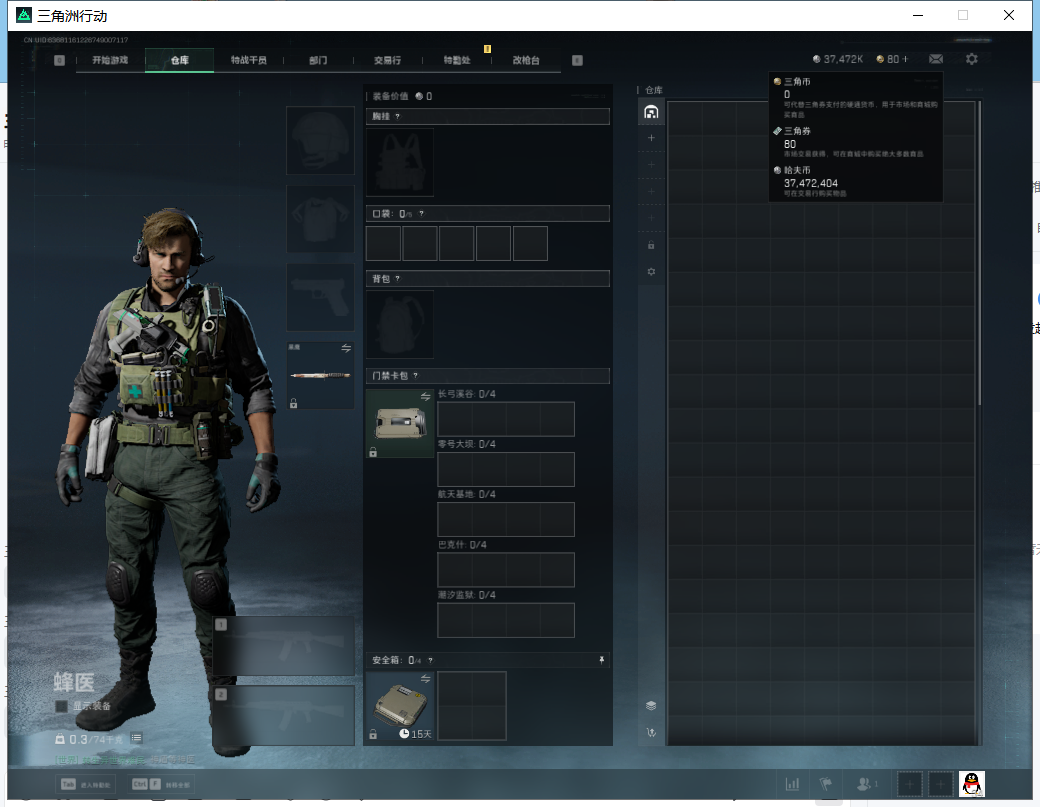The width and height of the screenshot is (1040, 807).
Task: Click lock icon on key card case
Action: pos(373,452)
